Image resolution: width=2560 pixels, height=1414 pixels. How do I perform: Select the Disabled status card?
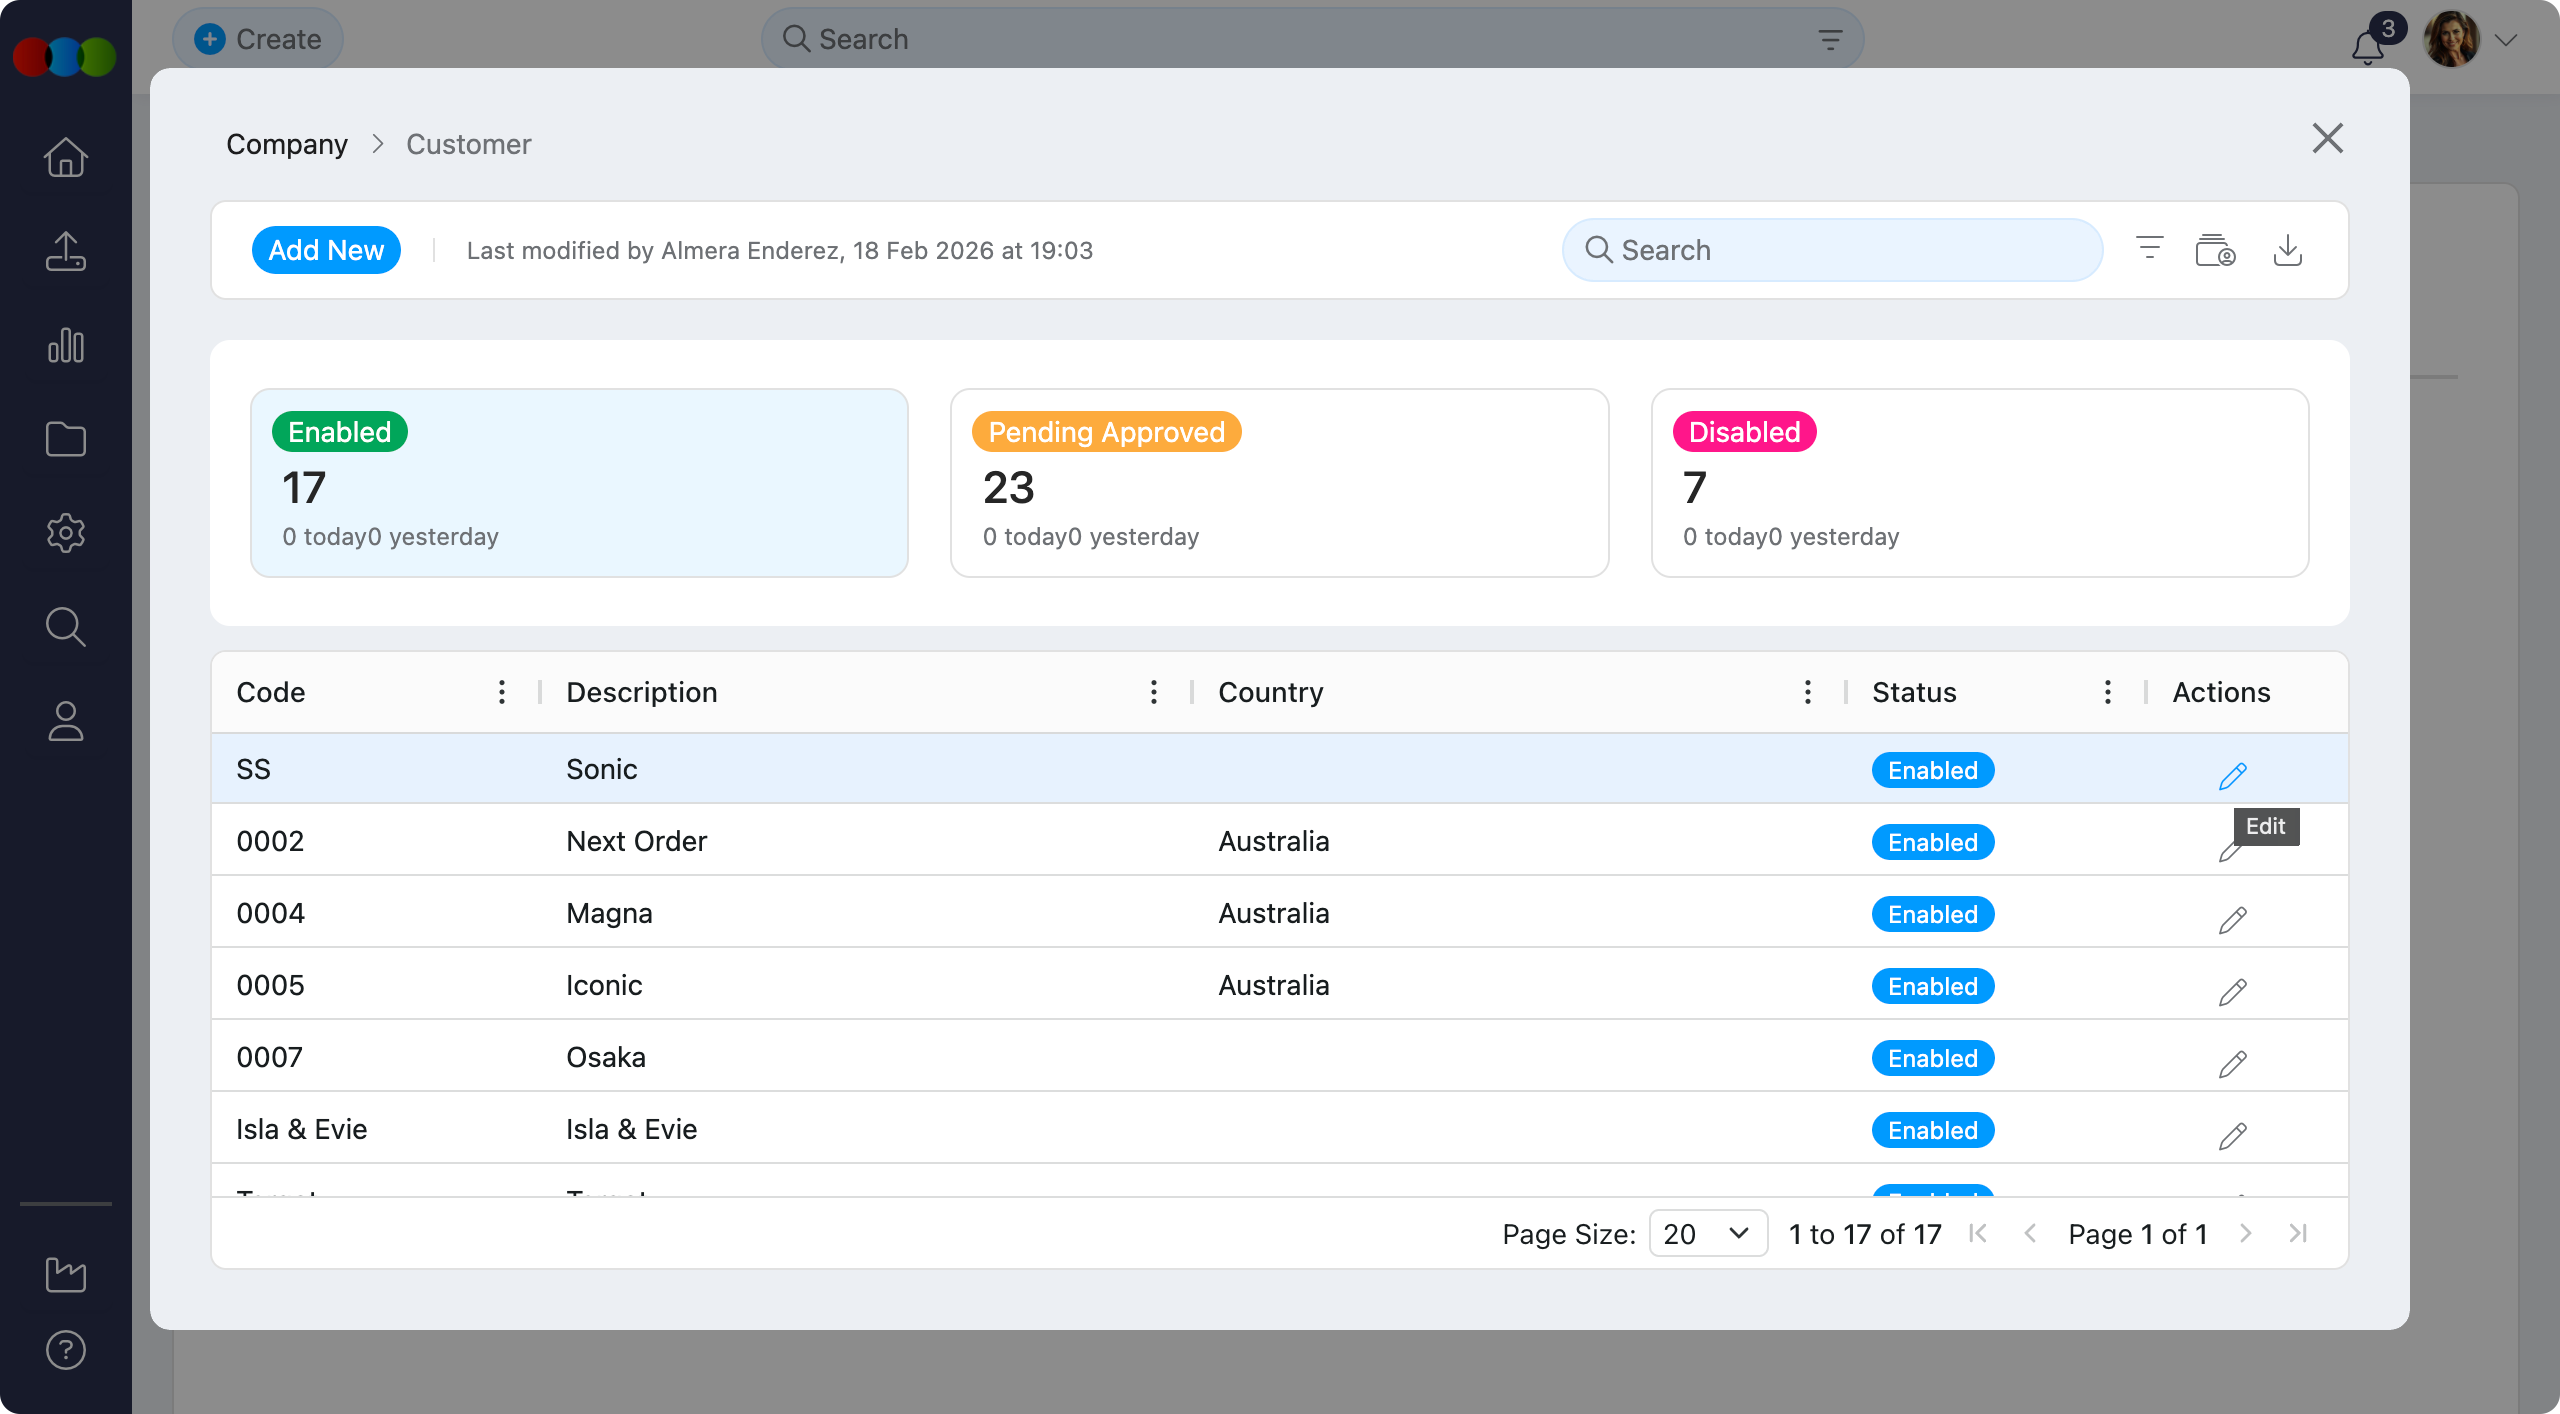point(1979,483)
